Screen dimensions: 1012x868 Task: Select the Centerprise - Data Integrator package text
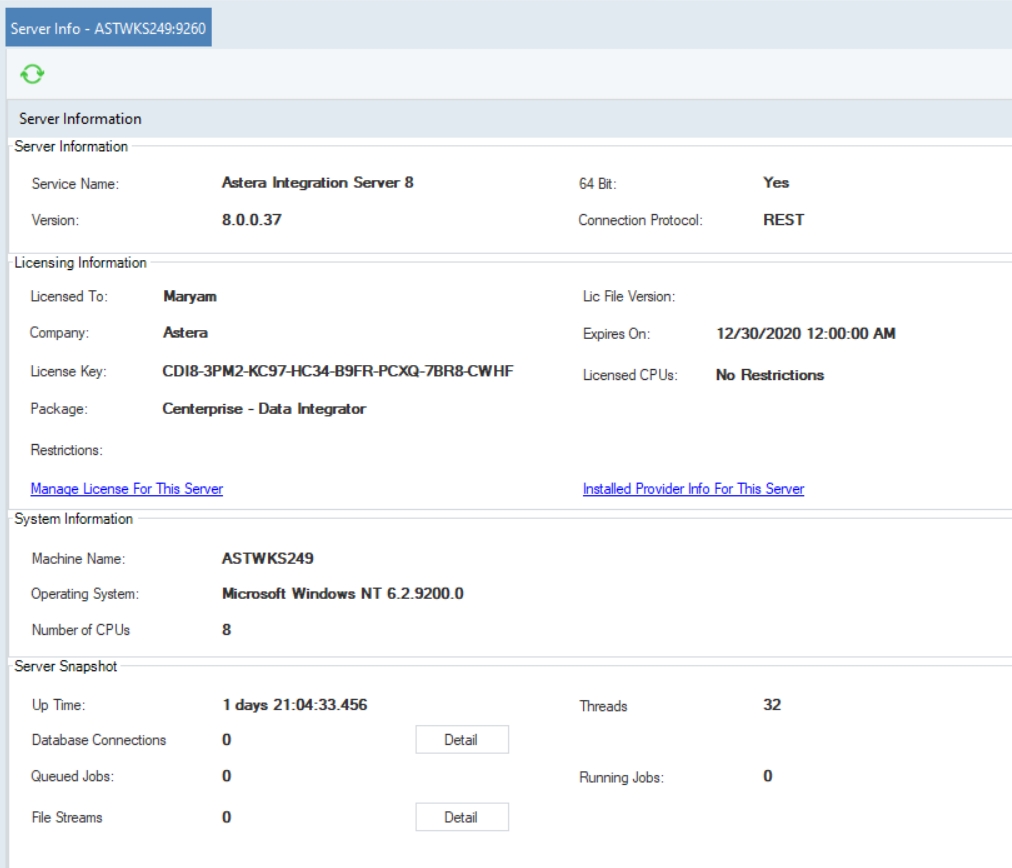coord(264,409)
